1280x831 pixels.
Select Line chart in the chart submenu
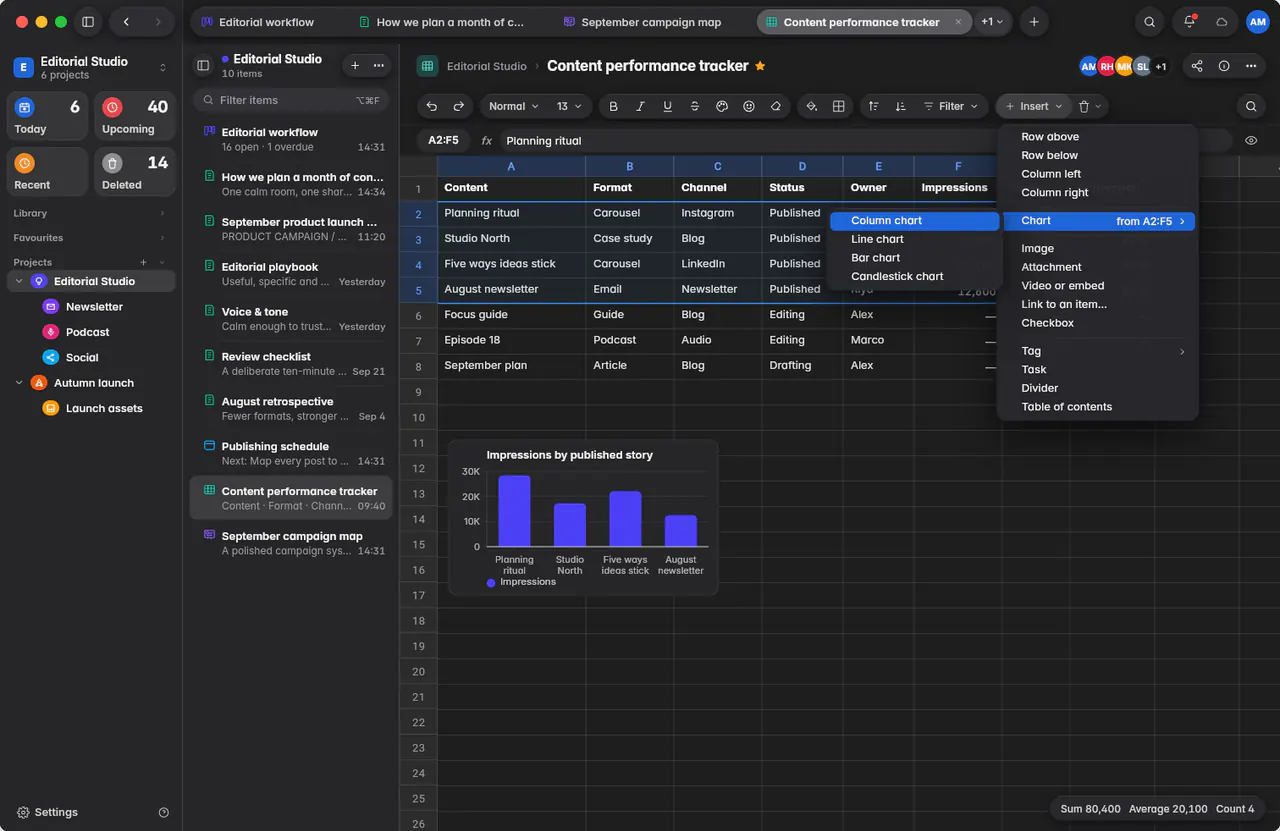coord(915,240)
